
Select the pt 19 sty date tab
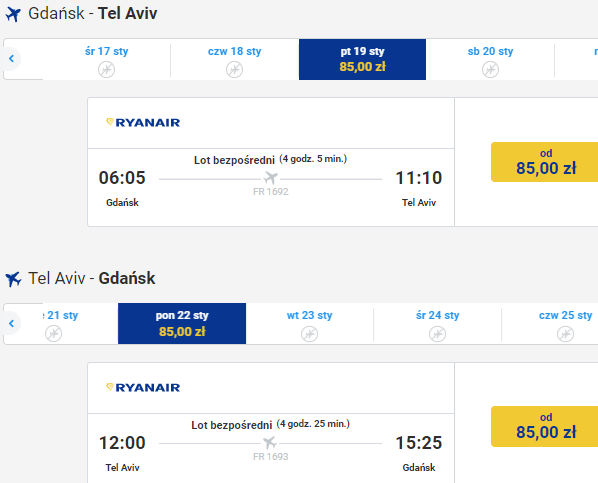point(362,59)
